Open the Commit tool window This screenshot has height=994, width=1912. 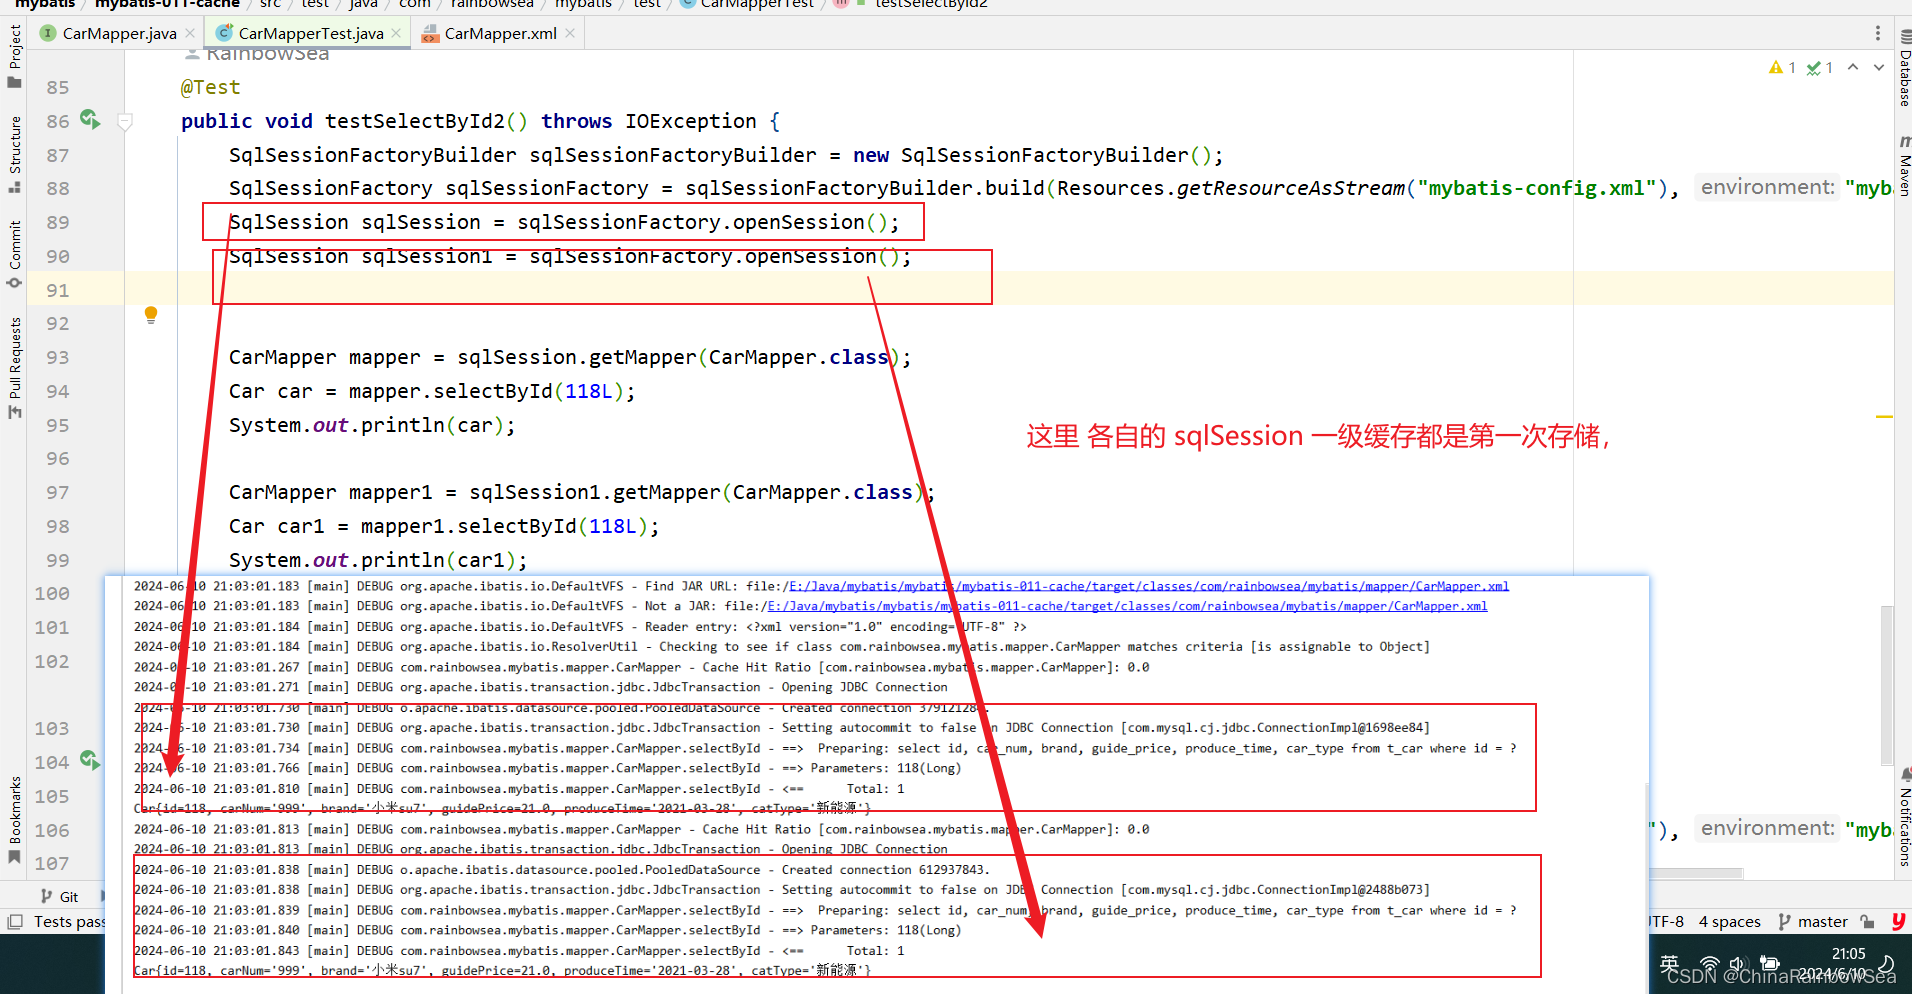click(15, 250)
